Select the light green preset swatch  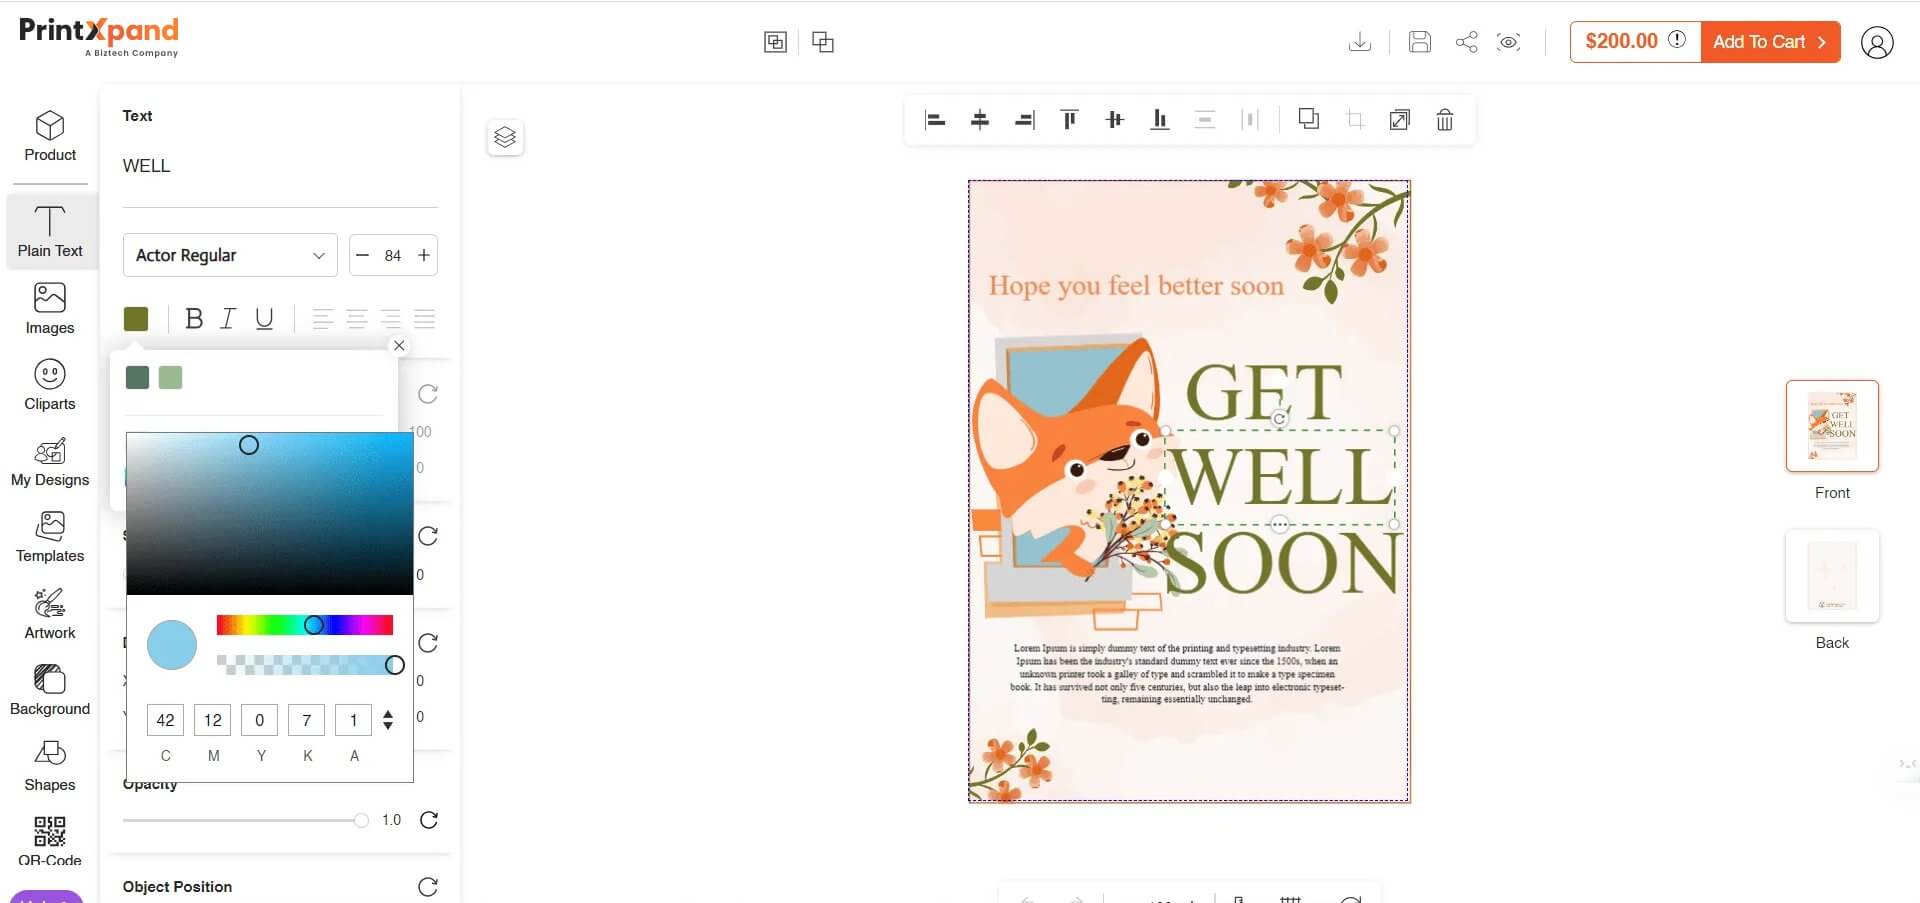(171, 377)
